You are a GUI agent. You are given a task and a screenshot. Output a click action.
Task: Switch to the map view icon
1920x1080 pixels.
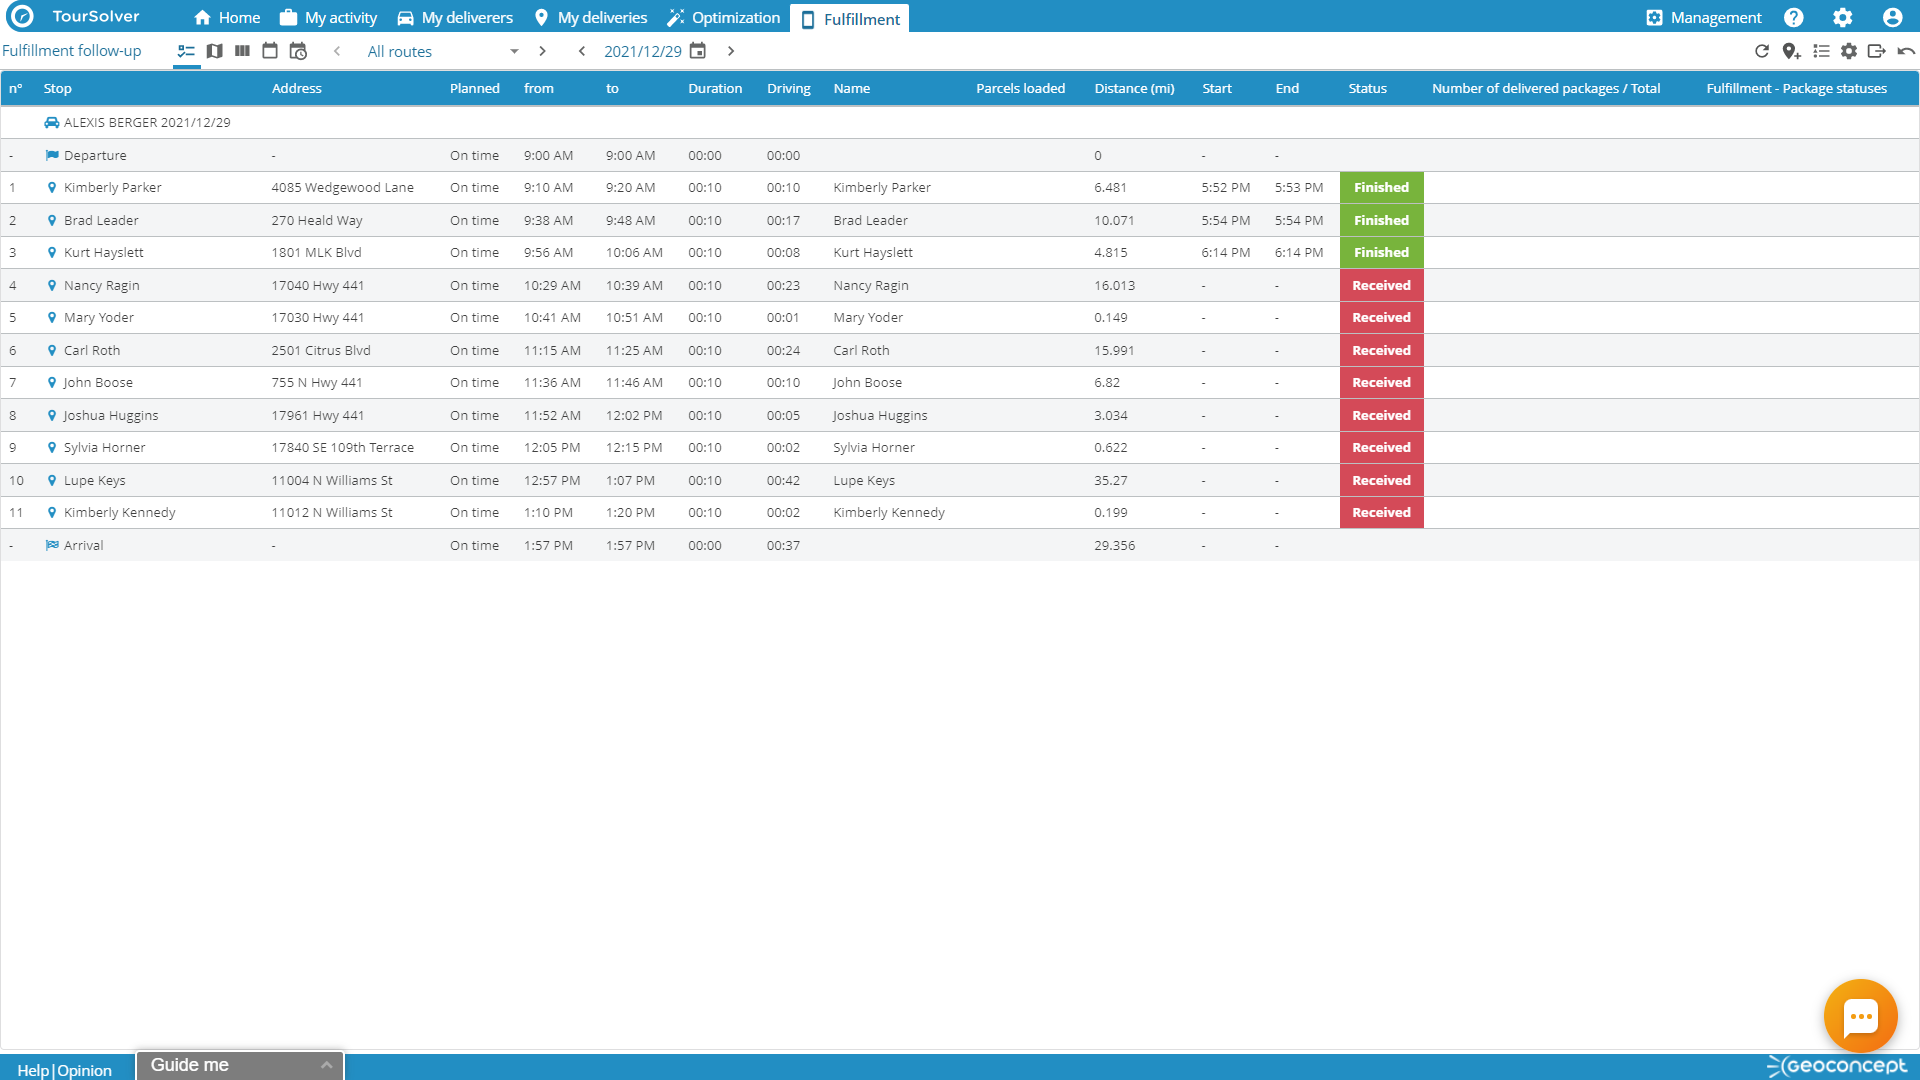click(x=215, y=51)
